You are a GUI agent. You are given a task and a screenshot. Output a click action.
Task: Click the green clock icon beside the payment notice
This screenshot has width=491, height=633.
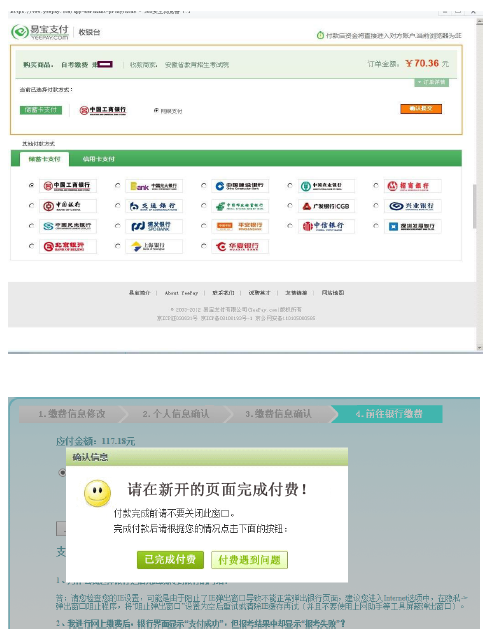point(320,35)
